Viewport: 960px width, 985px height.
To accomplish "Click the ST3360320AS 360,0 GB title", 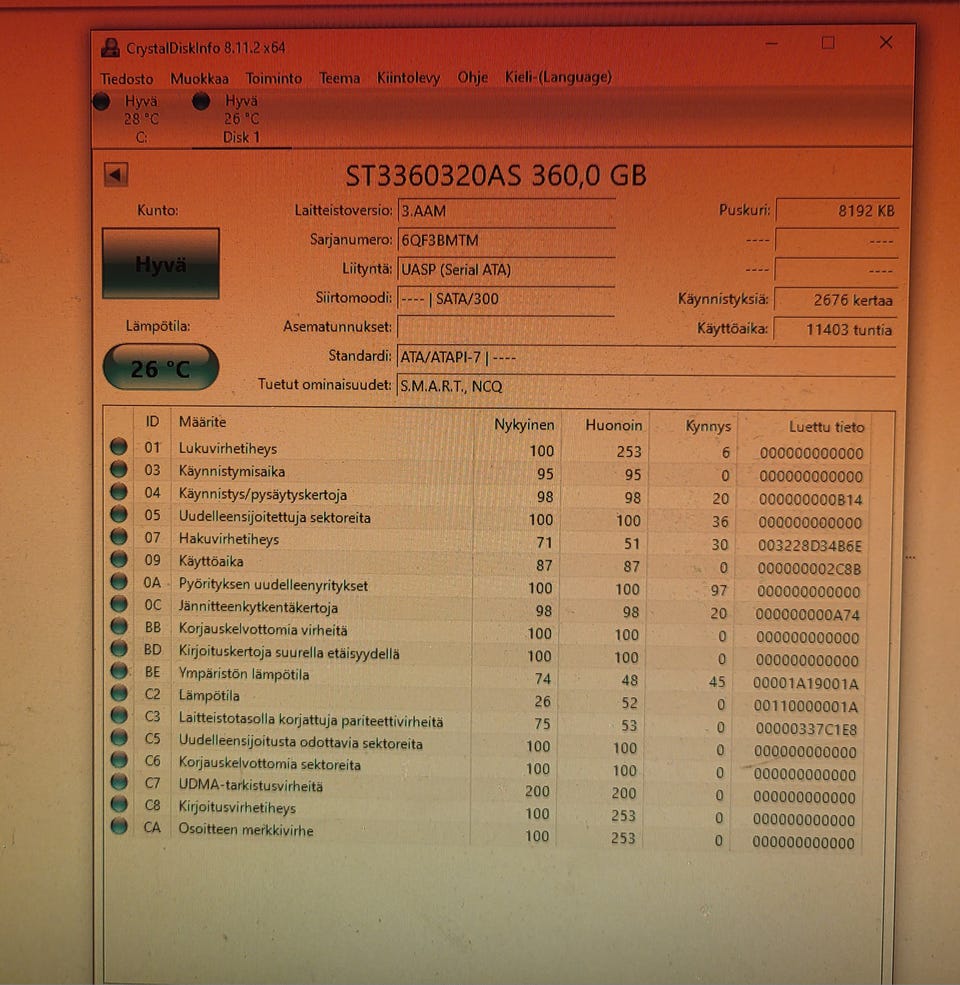I will [x=496, y=175].
